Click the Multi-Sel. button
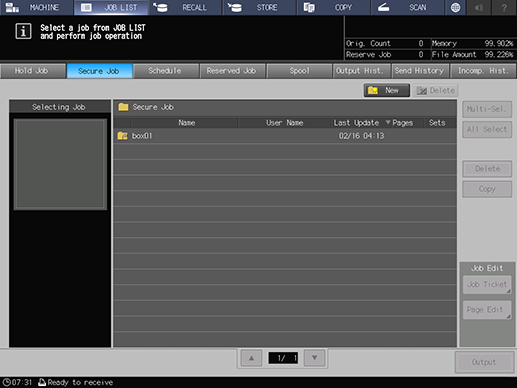Viewport: 517px width, 388px height. pos(487,109)
